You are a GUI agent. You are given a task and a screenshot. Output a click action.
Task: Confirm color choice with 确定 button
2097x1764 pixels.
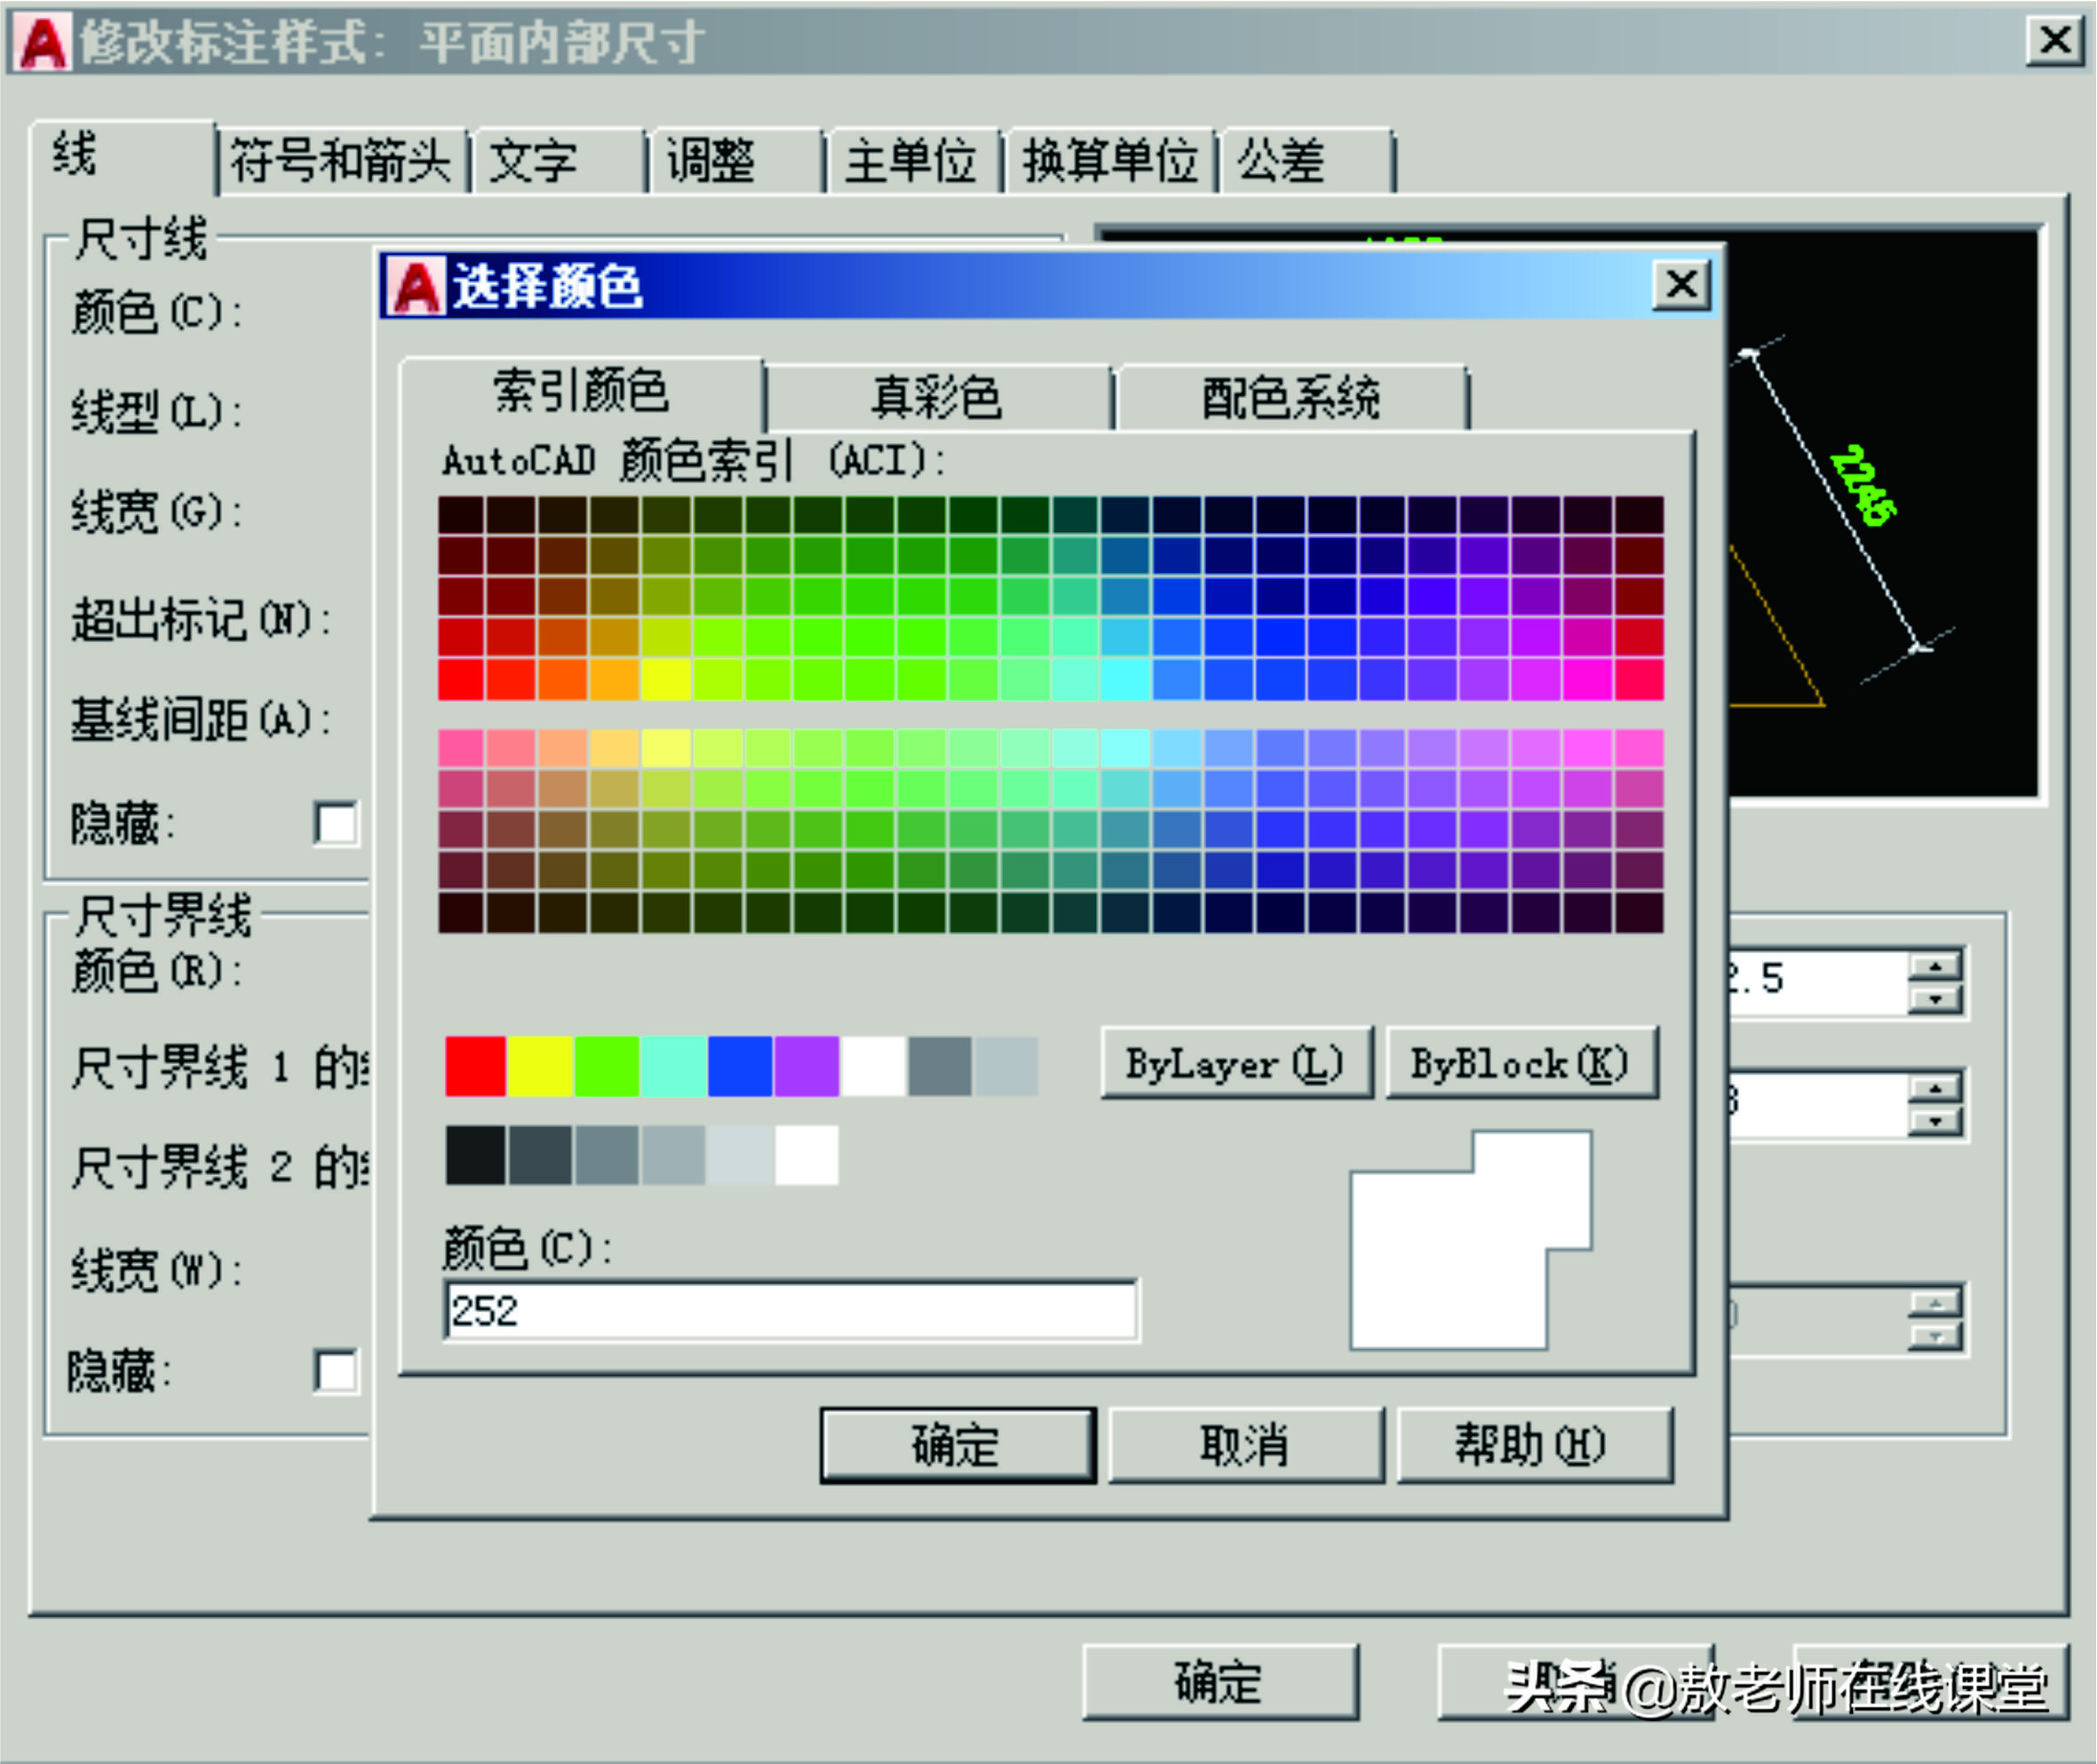click(957, 1443)
